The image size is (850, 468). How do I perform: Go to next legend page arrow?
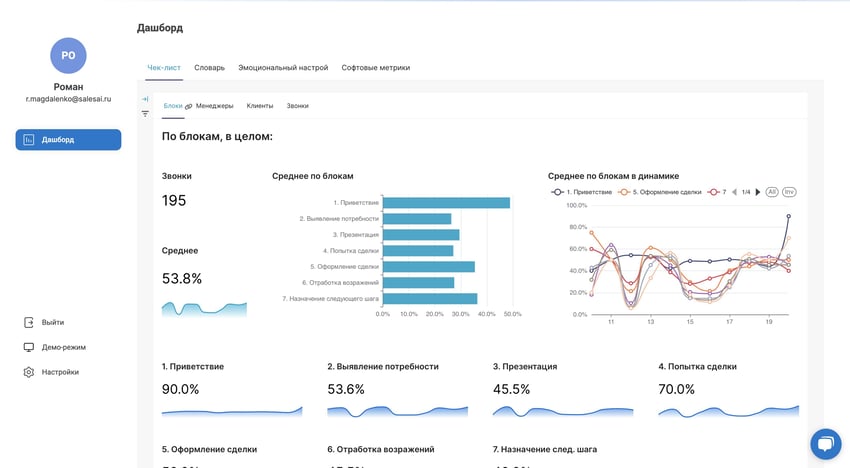757,191
